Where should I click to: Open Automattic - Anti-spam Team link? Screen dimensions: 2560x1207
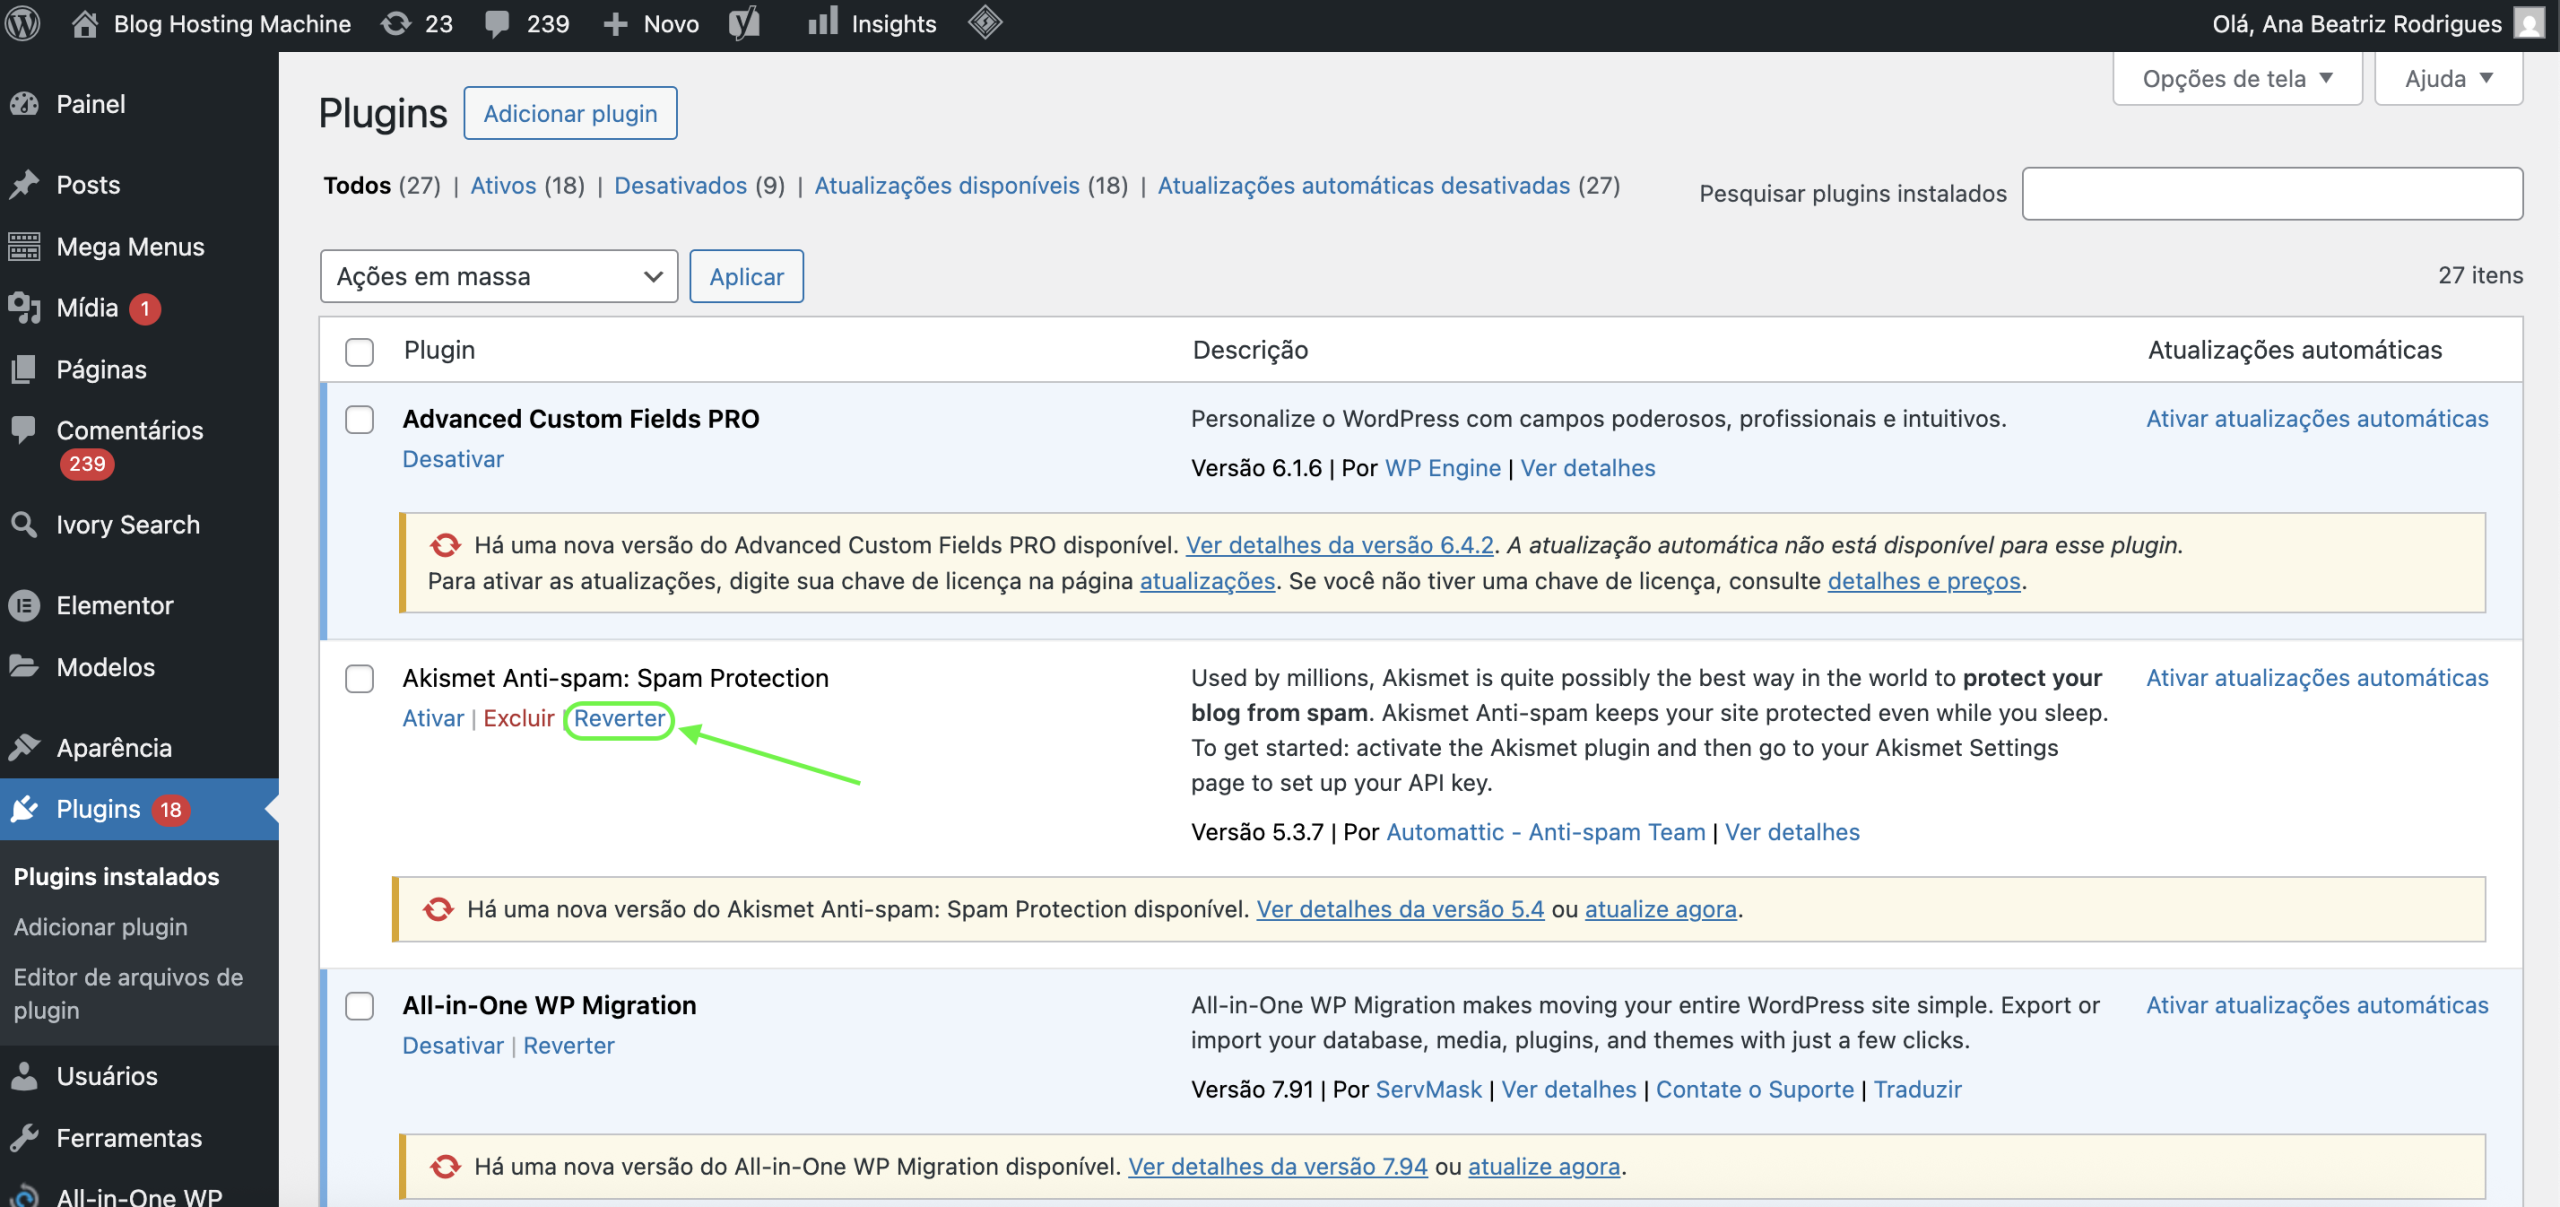[1546, 832]
